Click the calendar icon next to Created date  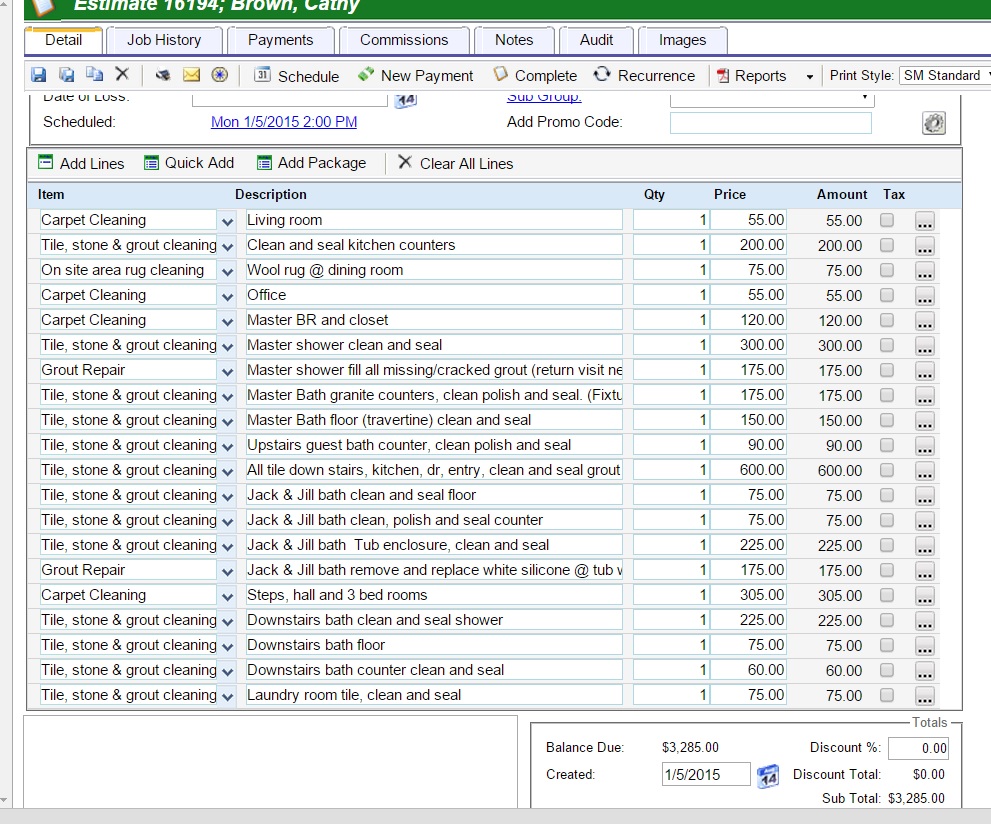click(x=767, y=776)
